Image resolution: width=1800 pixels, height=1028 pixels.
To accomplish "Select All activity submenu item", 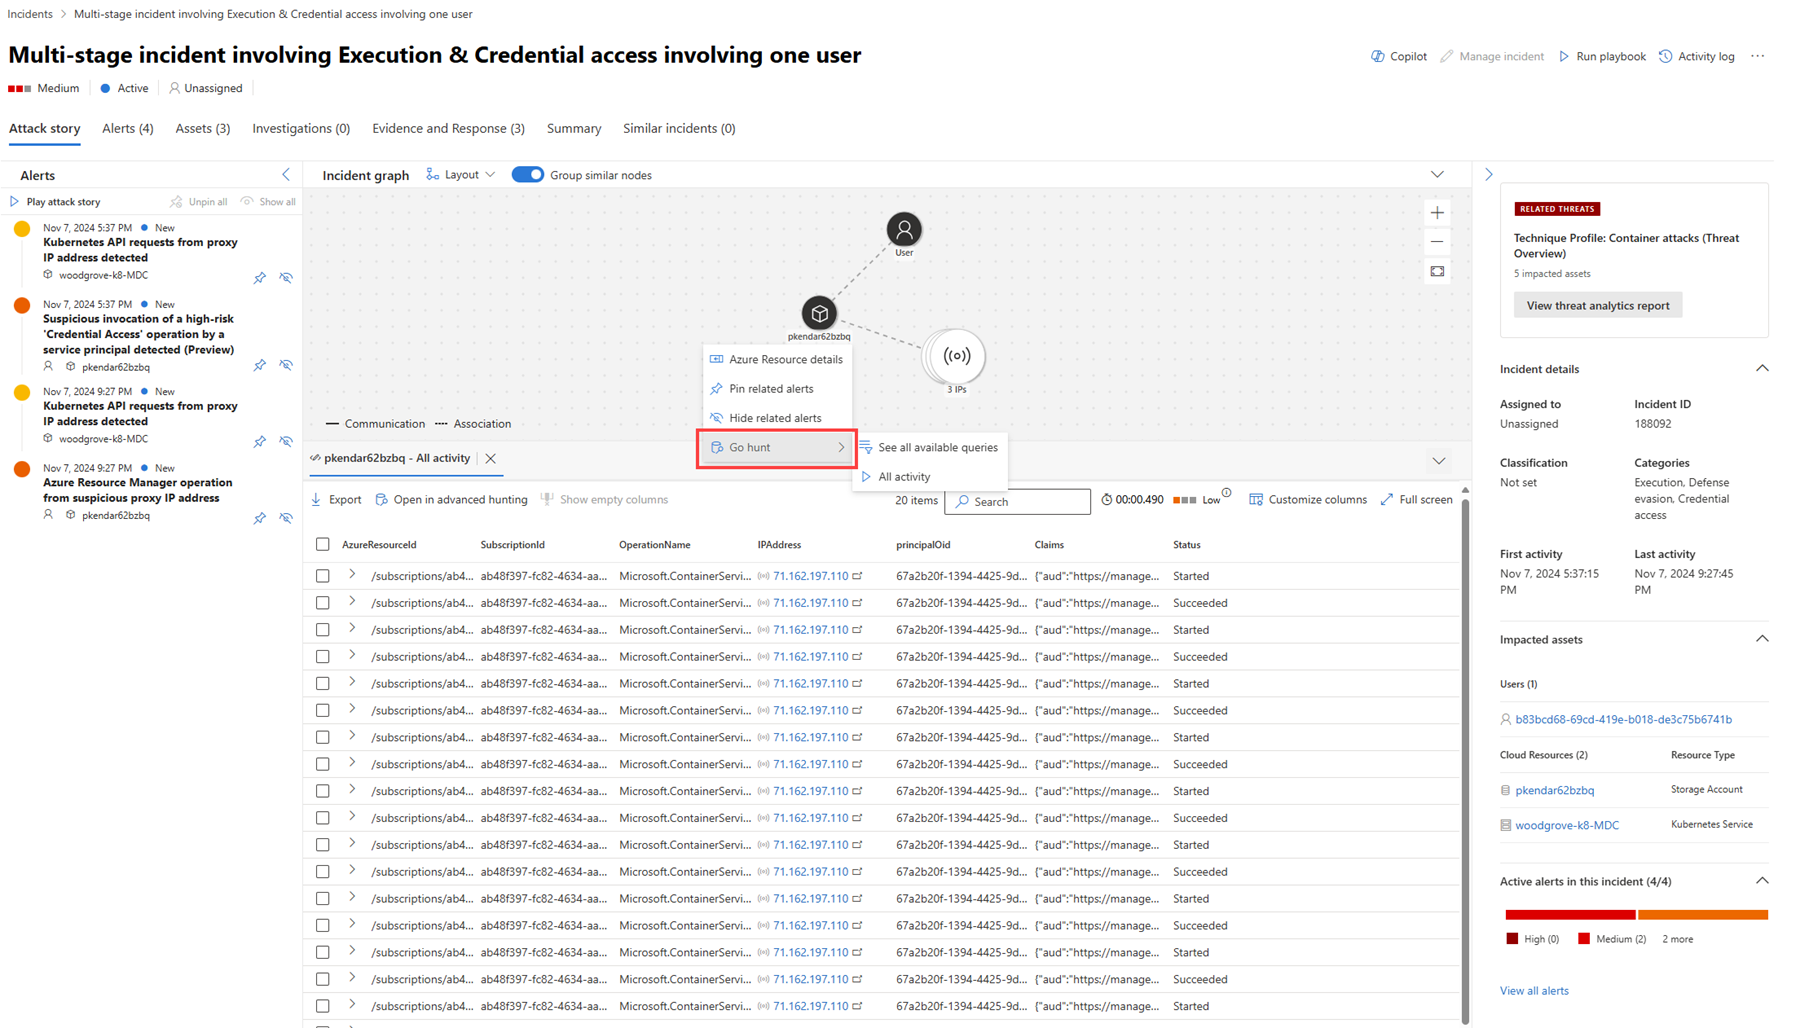I will pos(929,477).
